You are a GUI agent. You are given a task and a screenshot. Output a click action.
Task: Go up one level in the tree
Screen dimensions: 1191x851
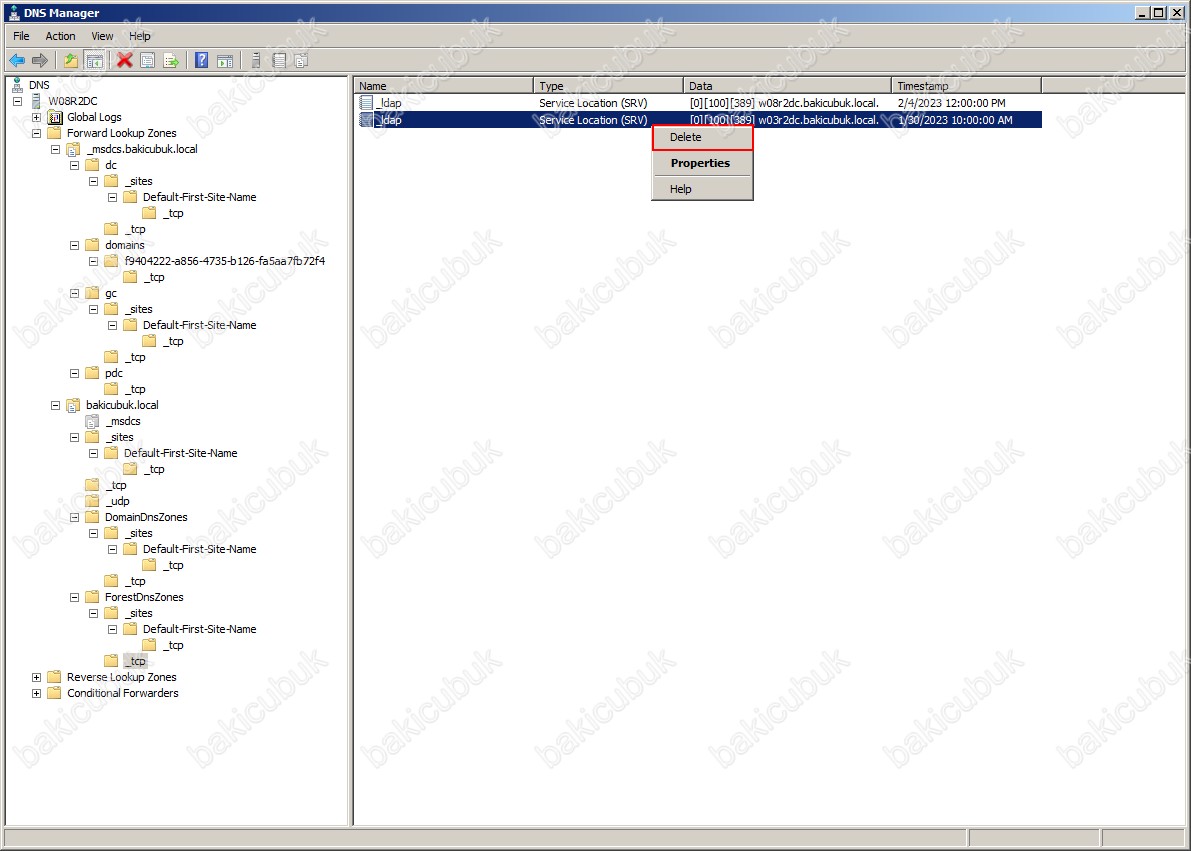click(x=71, y=60)
